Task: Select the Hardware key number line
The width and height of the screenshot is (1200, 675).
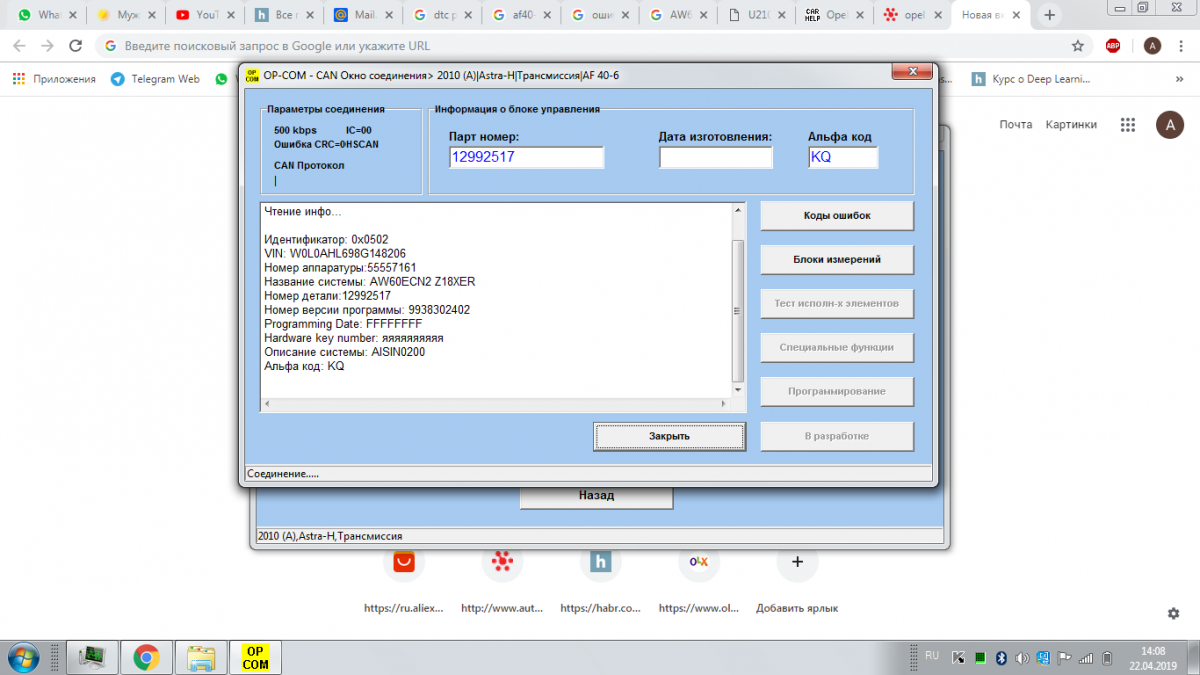Action: point(354,338)
